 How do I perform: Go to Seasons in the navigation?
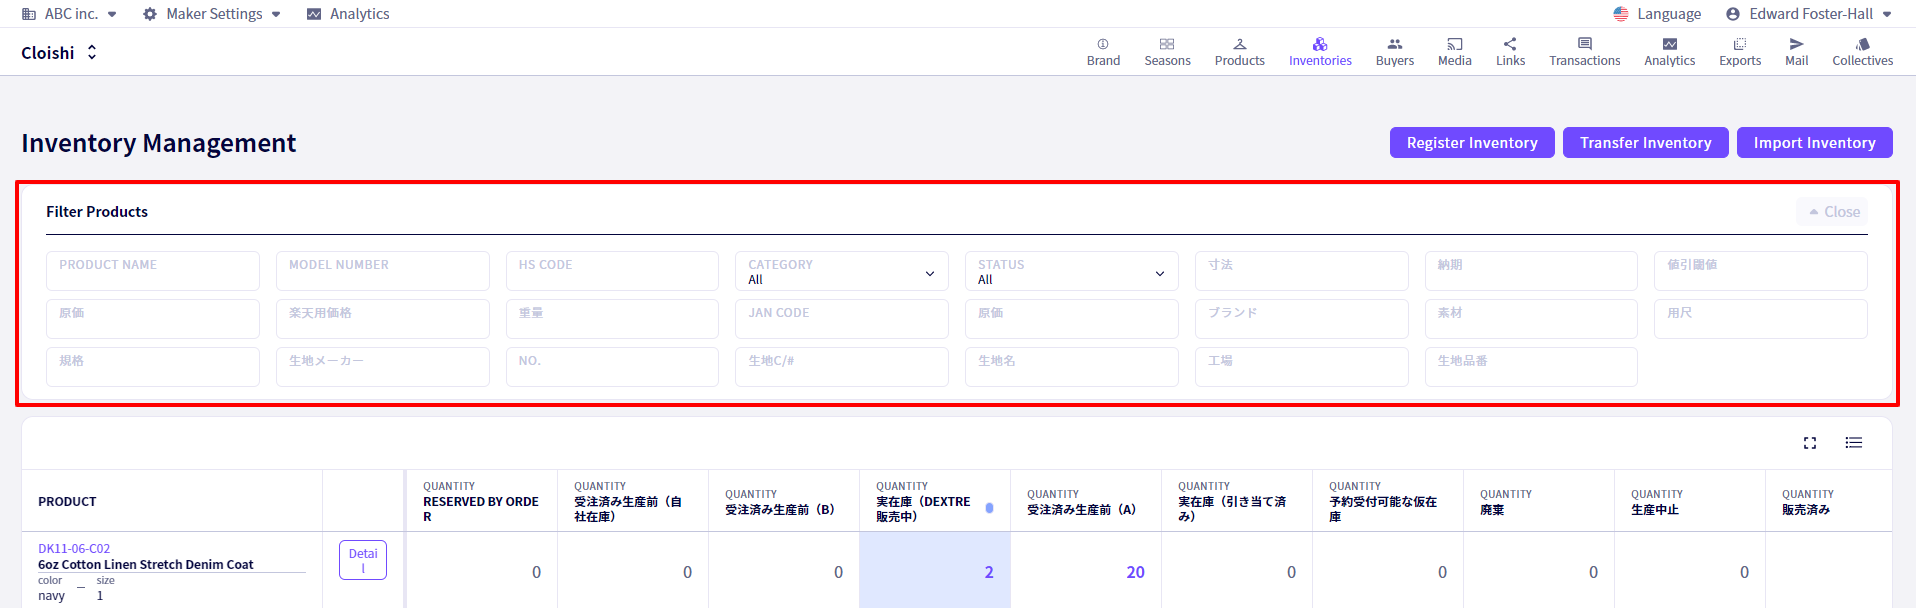(x=1167, y=52)
